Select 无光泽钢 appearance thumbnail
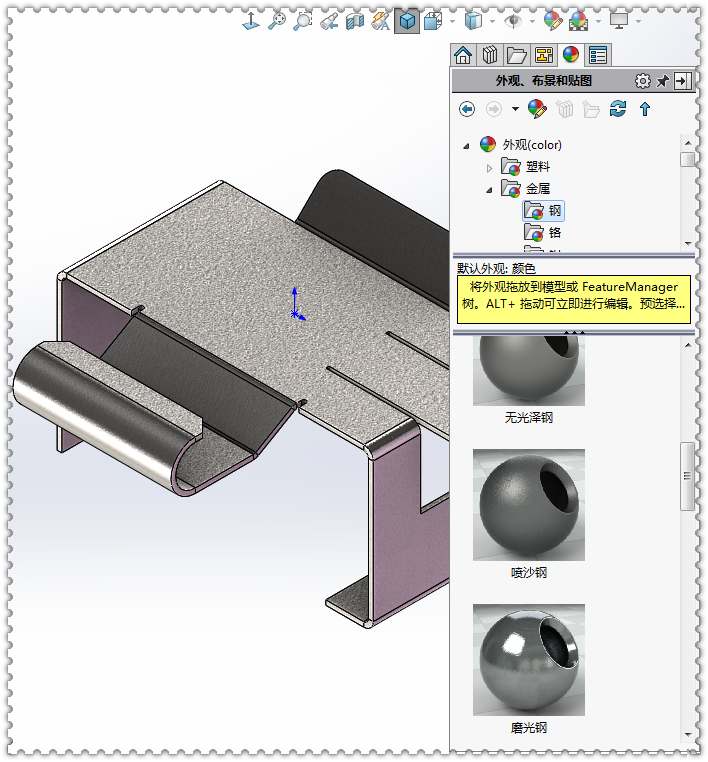 (x=529, y=370)
